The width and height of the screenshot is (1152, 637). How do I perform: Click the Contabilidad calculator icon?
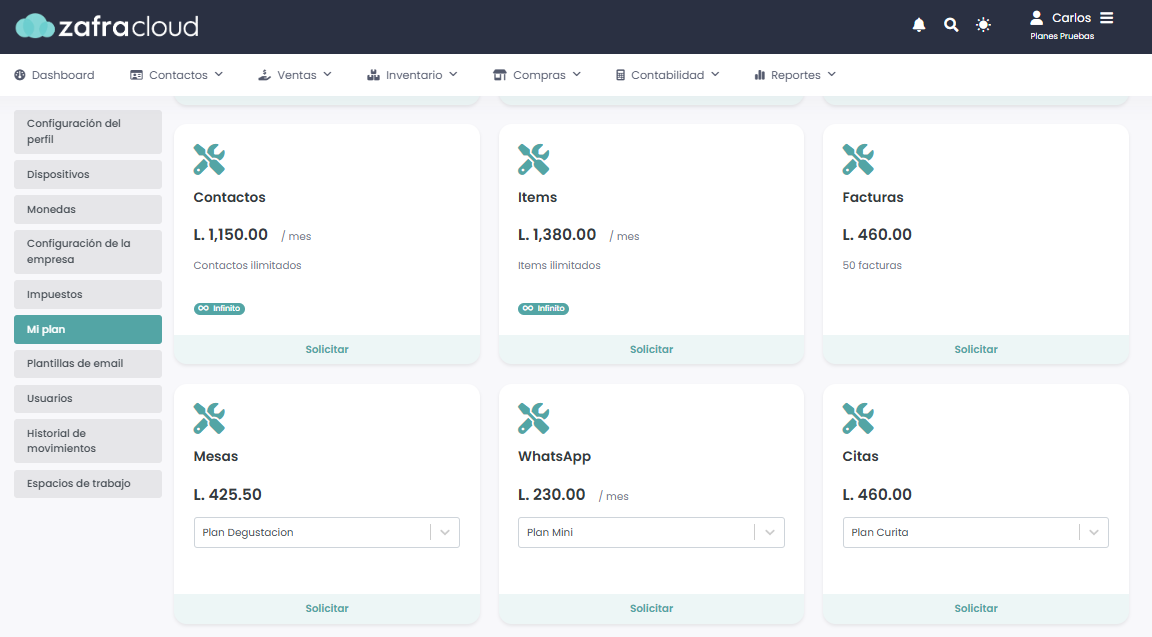click(620, 75)
